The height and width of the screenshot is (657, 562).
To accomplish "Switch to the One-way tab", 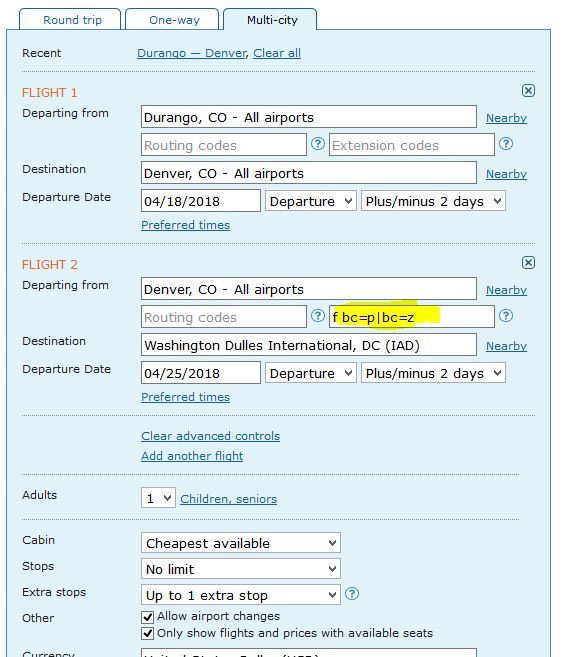I will (x=172, y=20).
